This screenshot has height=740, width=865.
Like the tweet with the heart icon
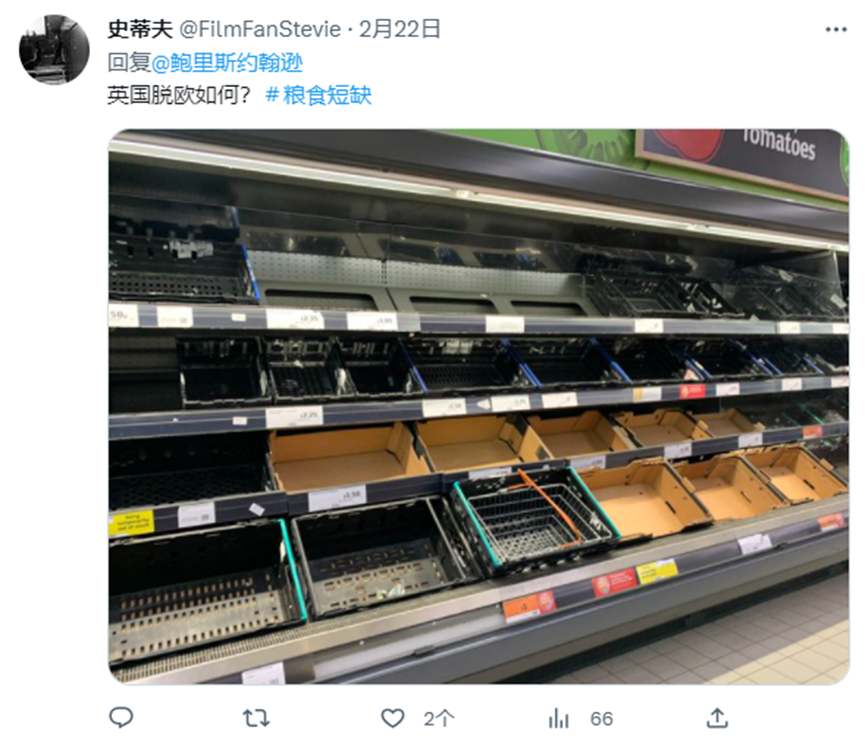coord(393,718)
